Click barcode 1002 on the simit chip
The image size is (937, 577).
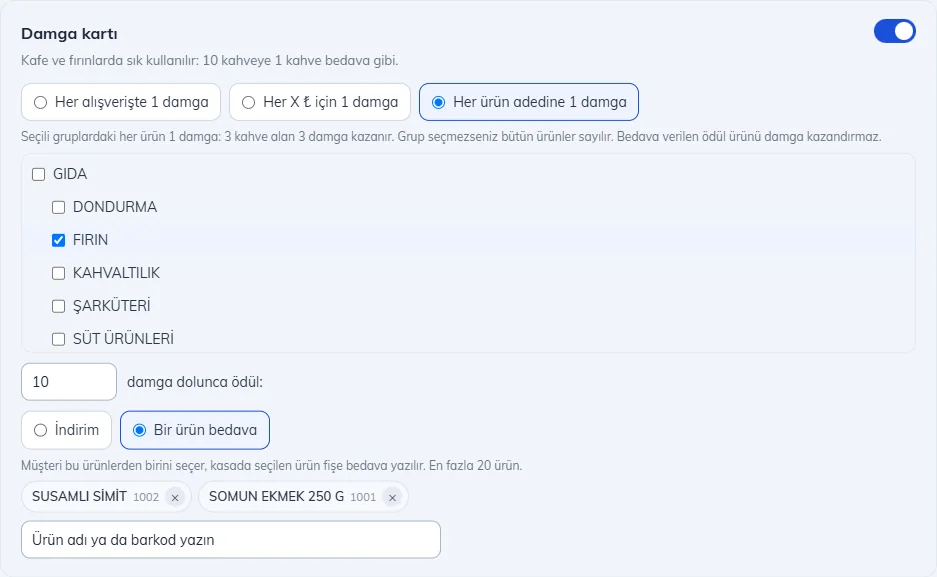pos(146,497)
